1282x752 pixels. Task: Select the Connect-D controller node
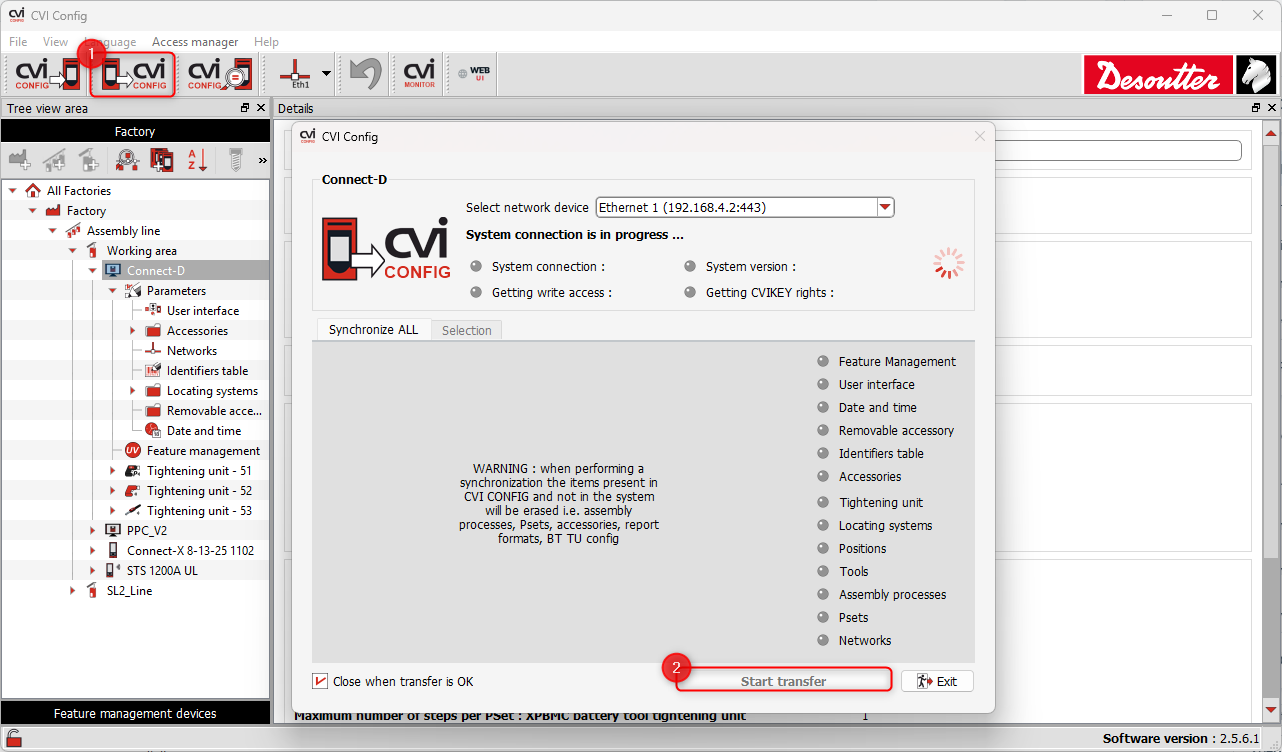[155, 271]
